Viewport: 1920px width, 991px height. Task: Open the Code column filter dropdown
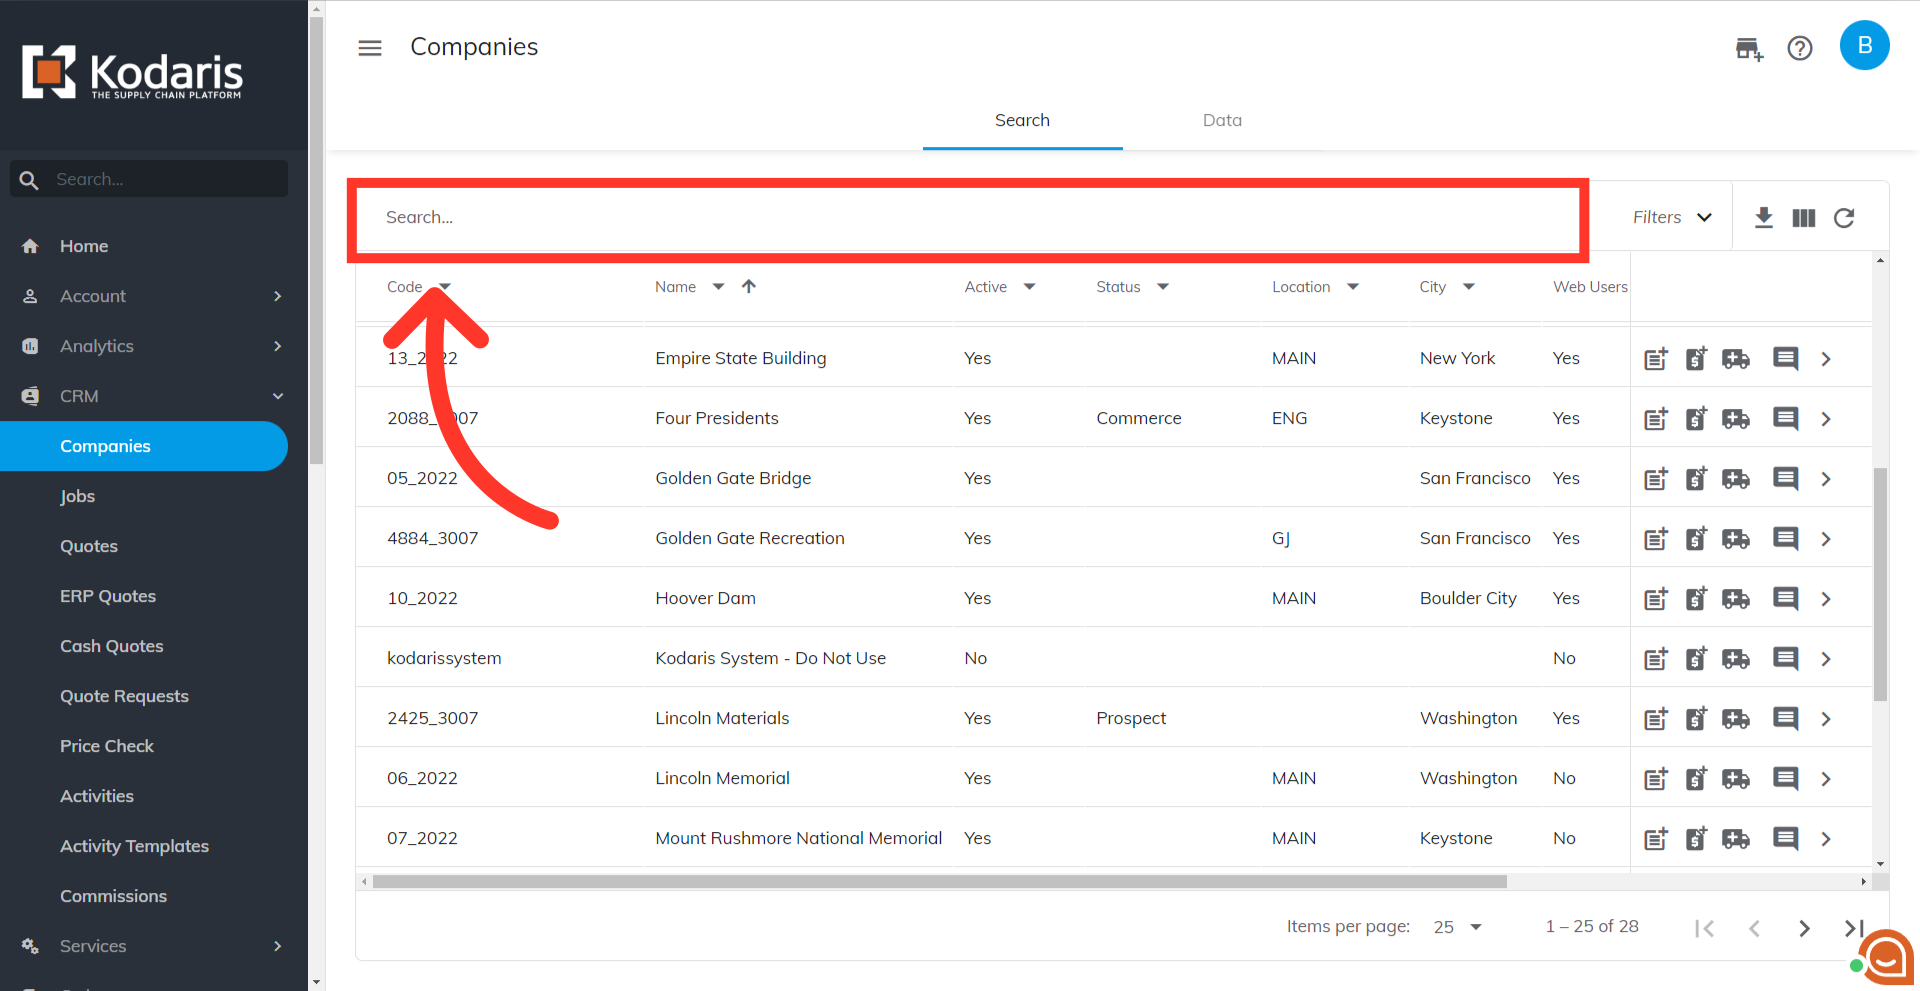click(x=445, y=287)
